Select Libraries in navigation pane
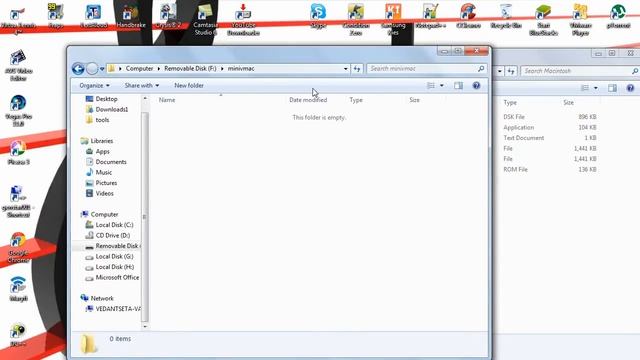640x360 pixels. click(97, 141)
